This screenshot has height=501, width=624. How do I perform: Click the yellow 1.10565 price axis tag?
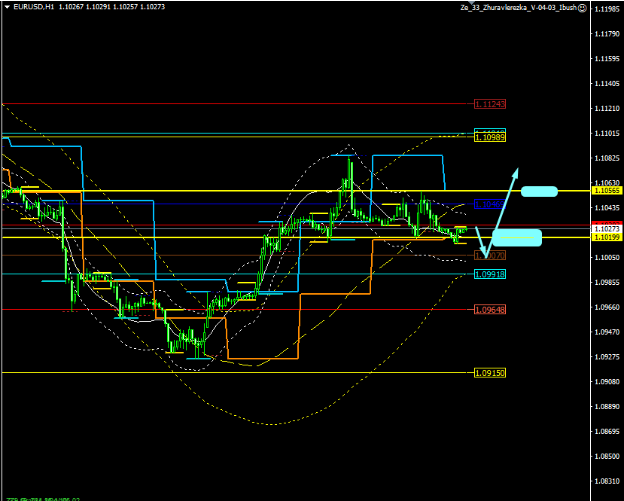[x=607, y=190]
